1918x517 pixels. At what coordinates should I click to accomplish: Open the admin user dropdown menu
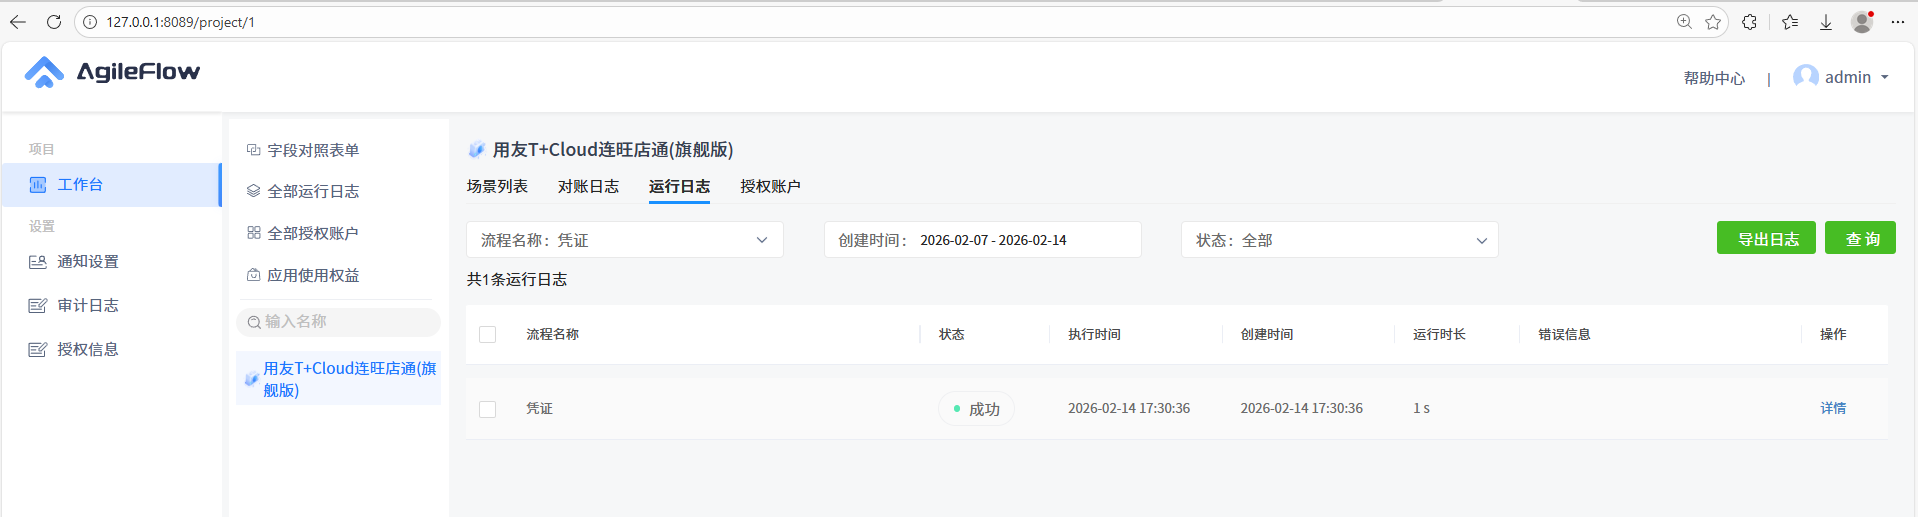pos(1845,77)
